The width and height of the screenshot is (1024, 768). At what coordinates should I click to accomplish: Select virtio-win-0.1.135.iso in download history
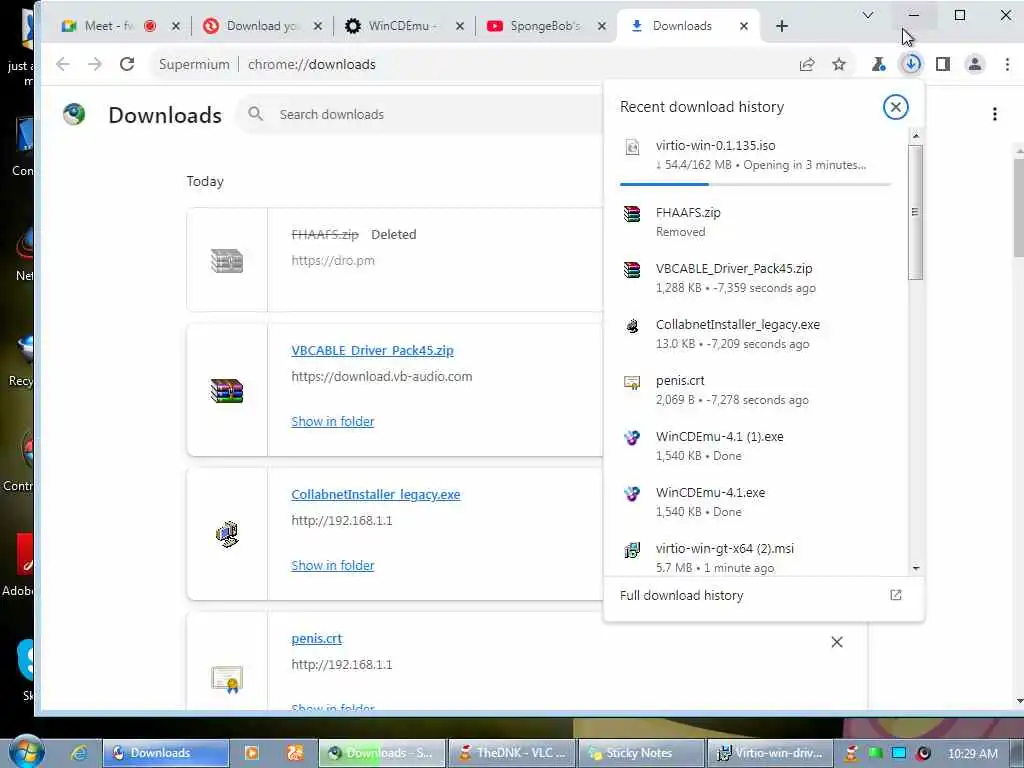[756, 155]
